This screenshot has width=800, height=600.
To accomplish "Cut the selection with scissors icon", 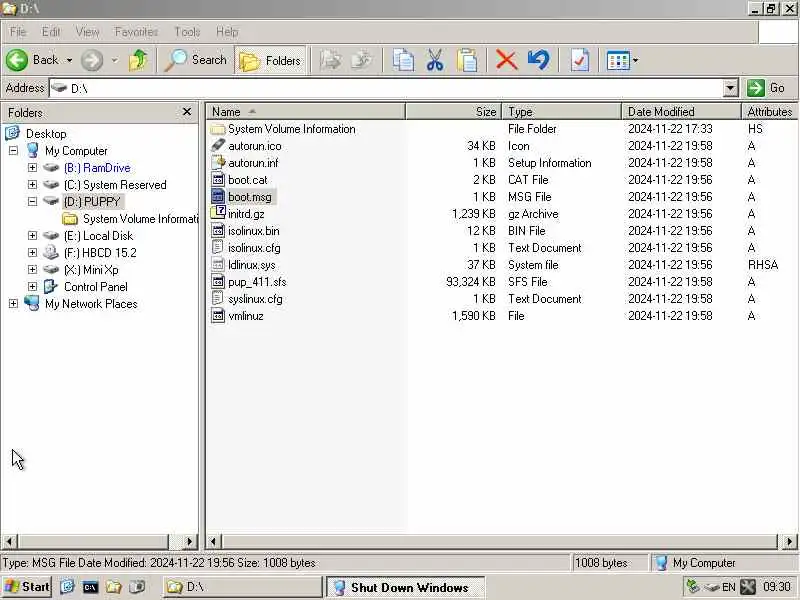I will pyautogui.click(x=435, y=60).
